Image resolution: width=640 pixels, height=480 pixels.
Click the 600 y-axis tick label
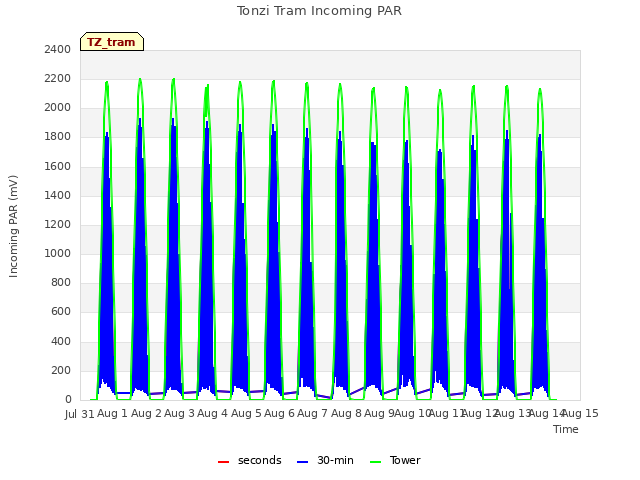61,312
